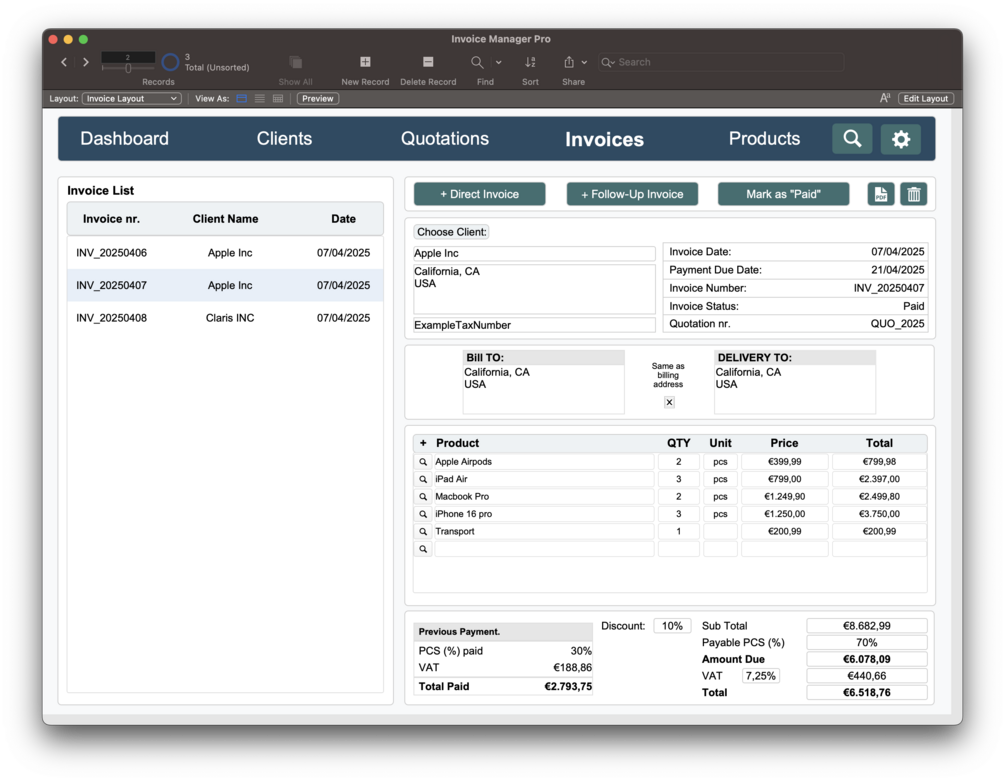The height and width of the screenshot is (781, 1005).
Task: Click price €1.250,00 of iPhone 16 pro
Action: point(785,514)
